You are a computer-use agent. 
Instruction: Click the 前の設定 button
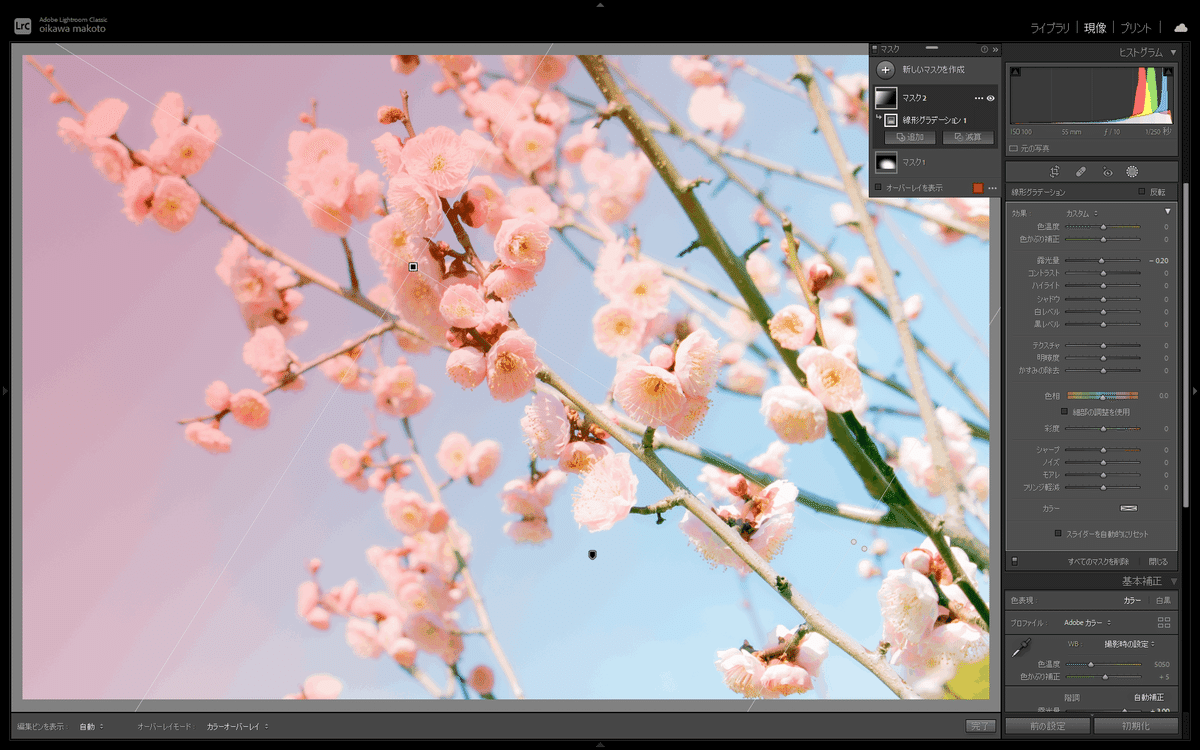click(1047, 726)
